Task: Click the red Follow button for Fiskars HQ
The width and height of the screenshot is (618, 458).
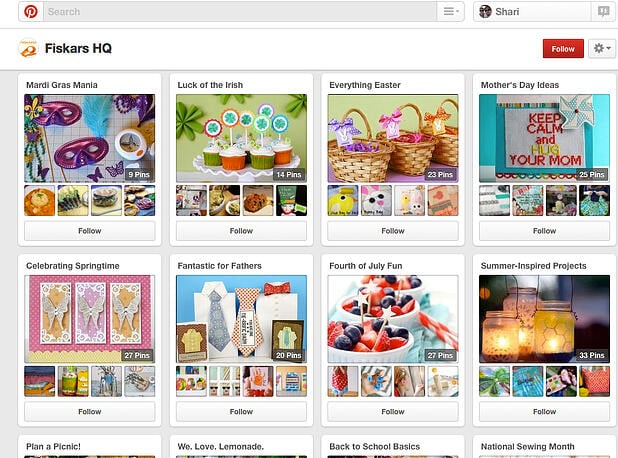Action: click(x=563, y=48)
